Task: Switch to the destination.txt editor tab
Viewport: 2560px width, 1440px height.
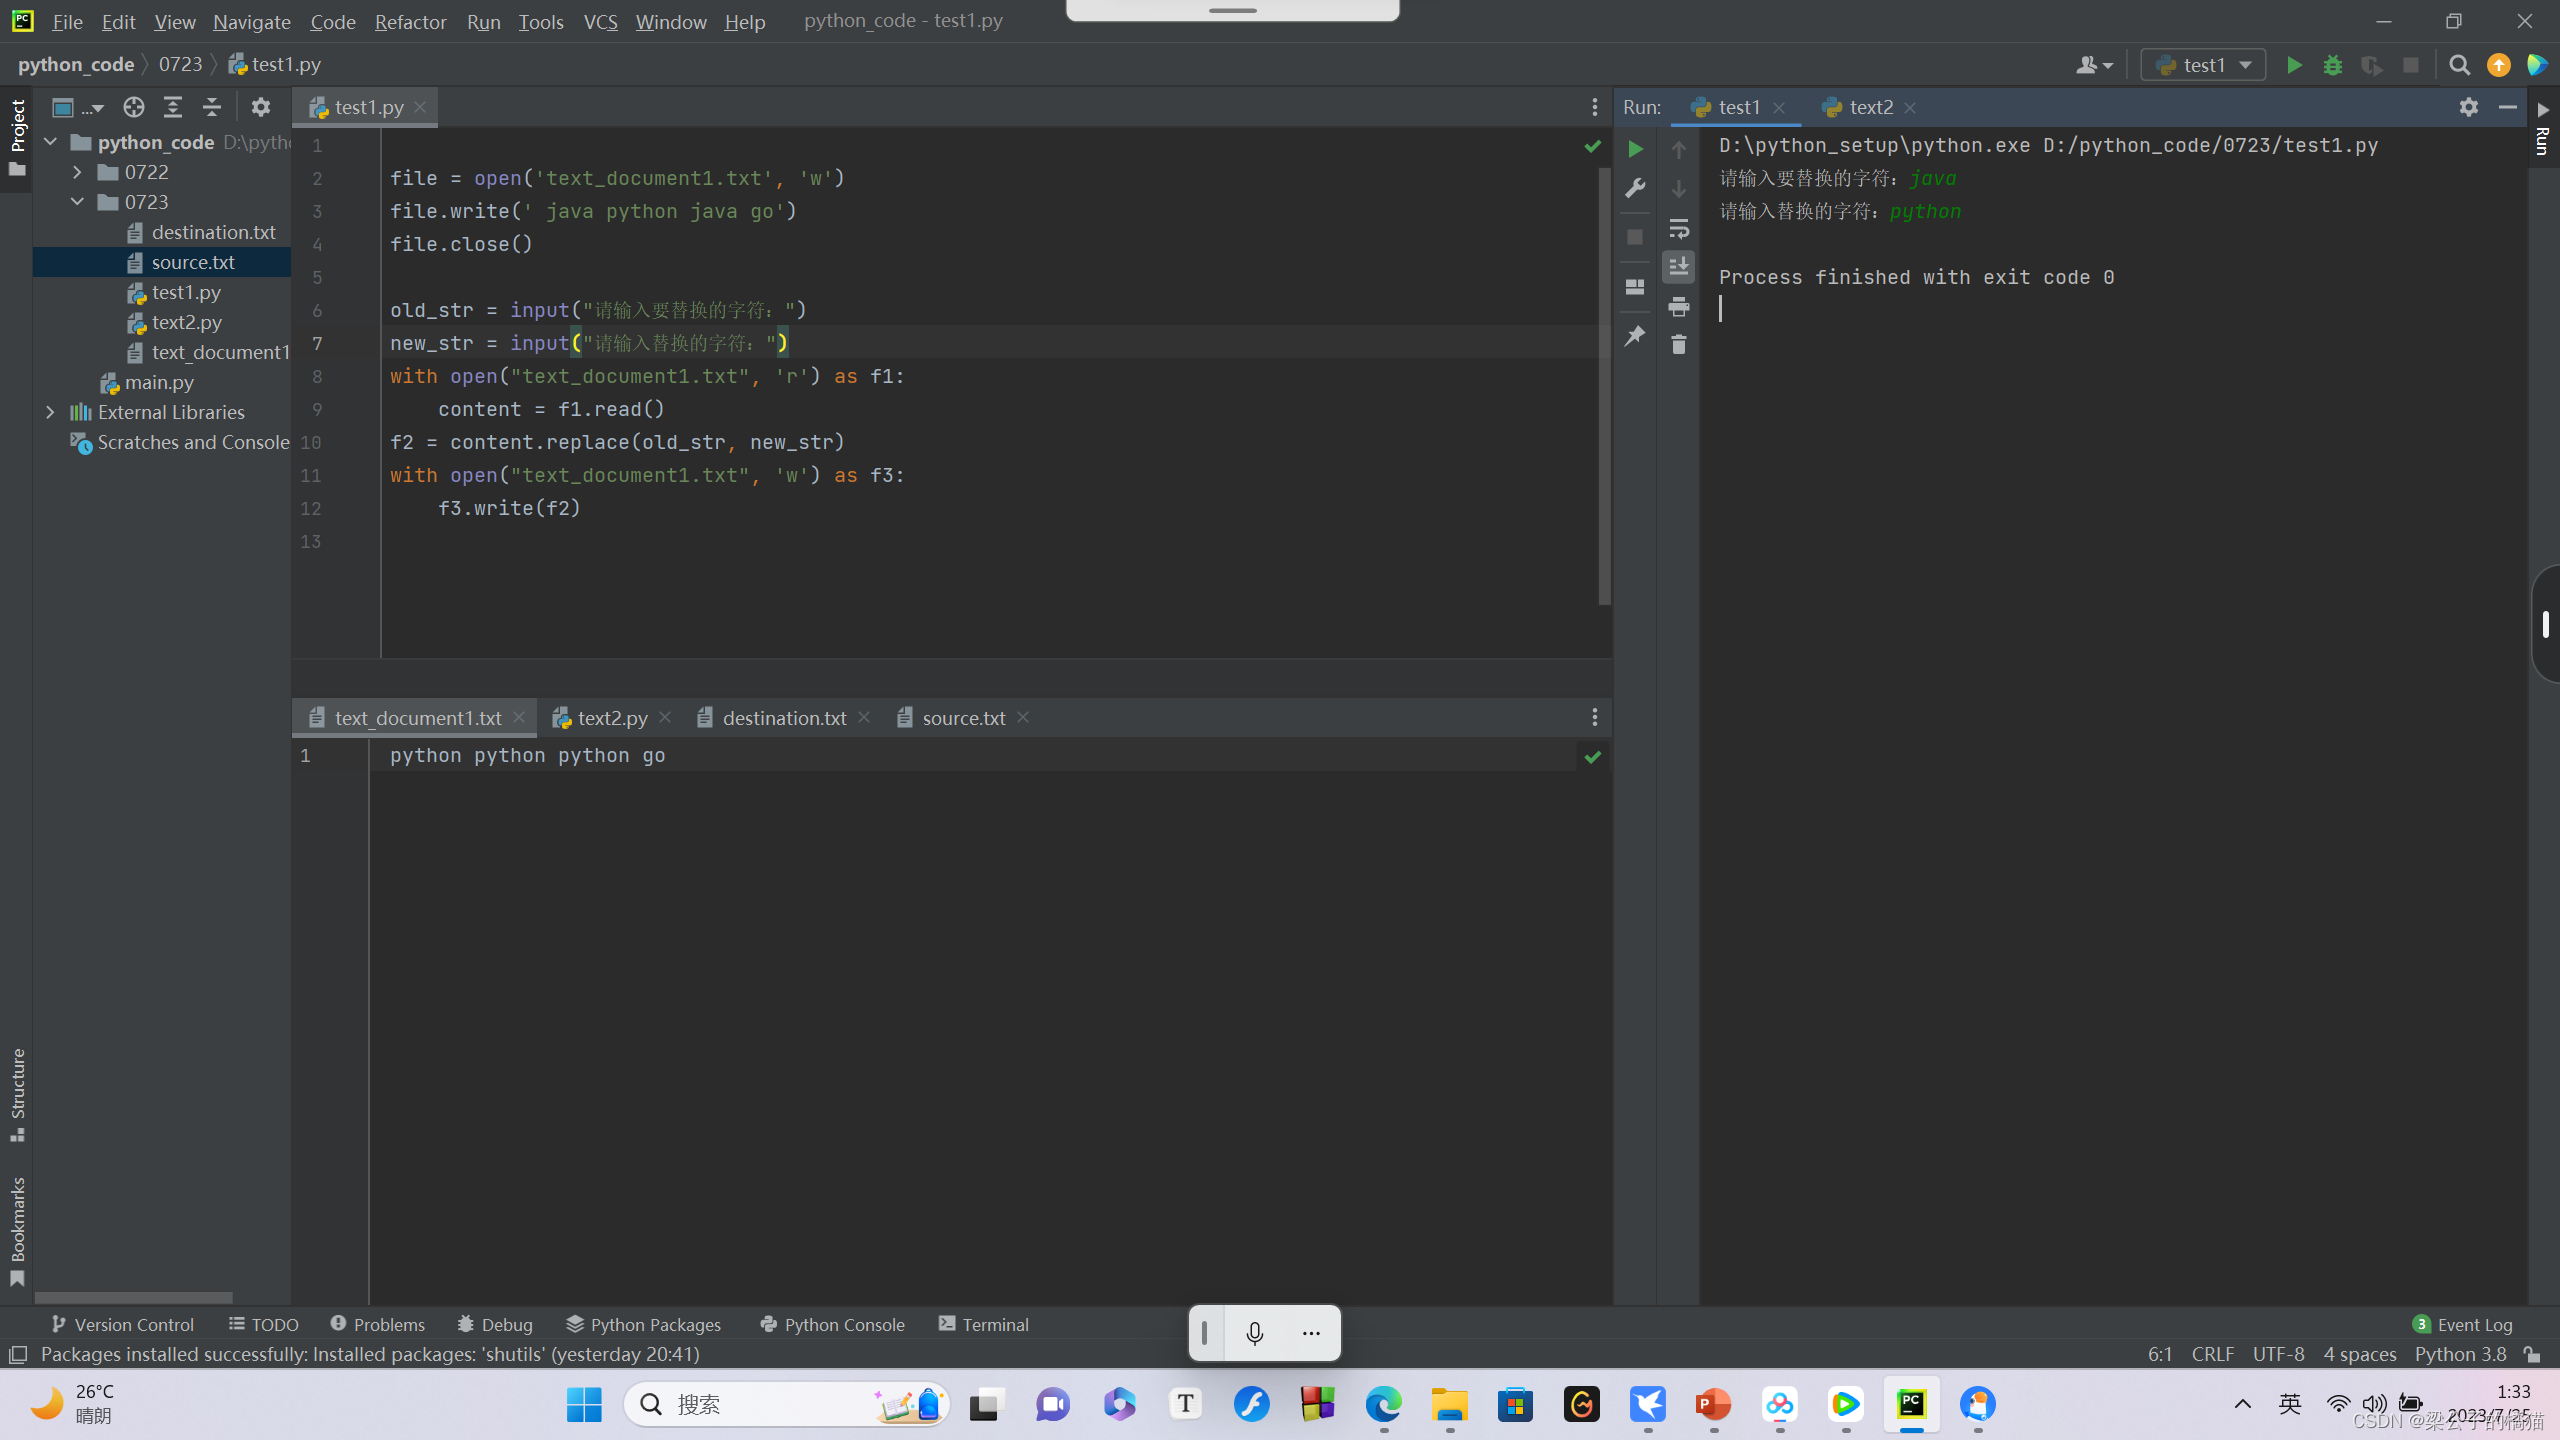Action: click(x=784, y=718)
